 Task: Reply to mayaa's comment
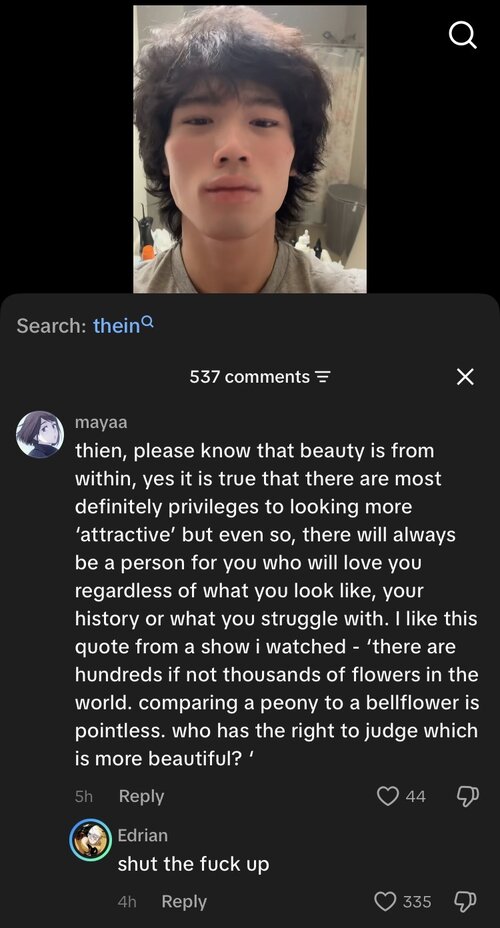click(x=141, y=797)
